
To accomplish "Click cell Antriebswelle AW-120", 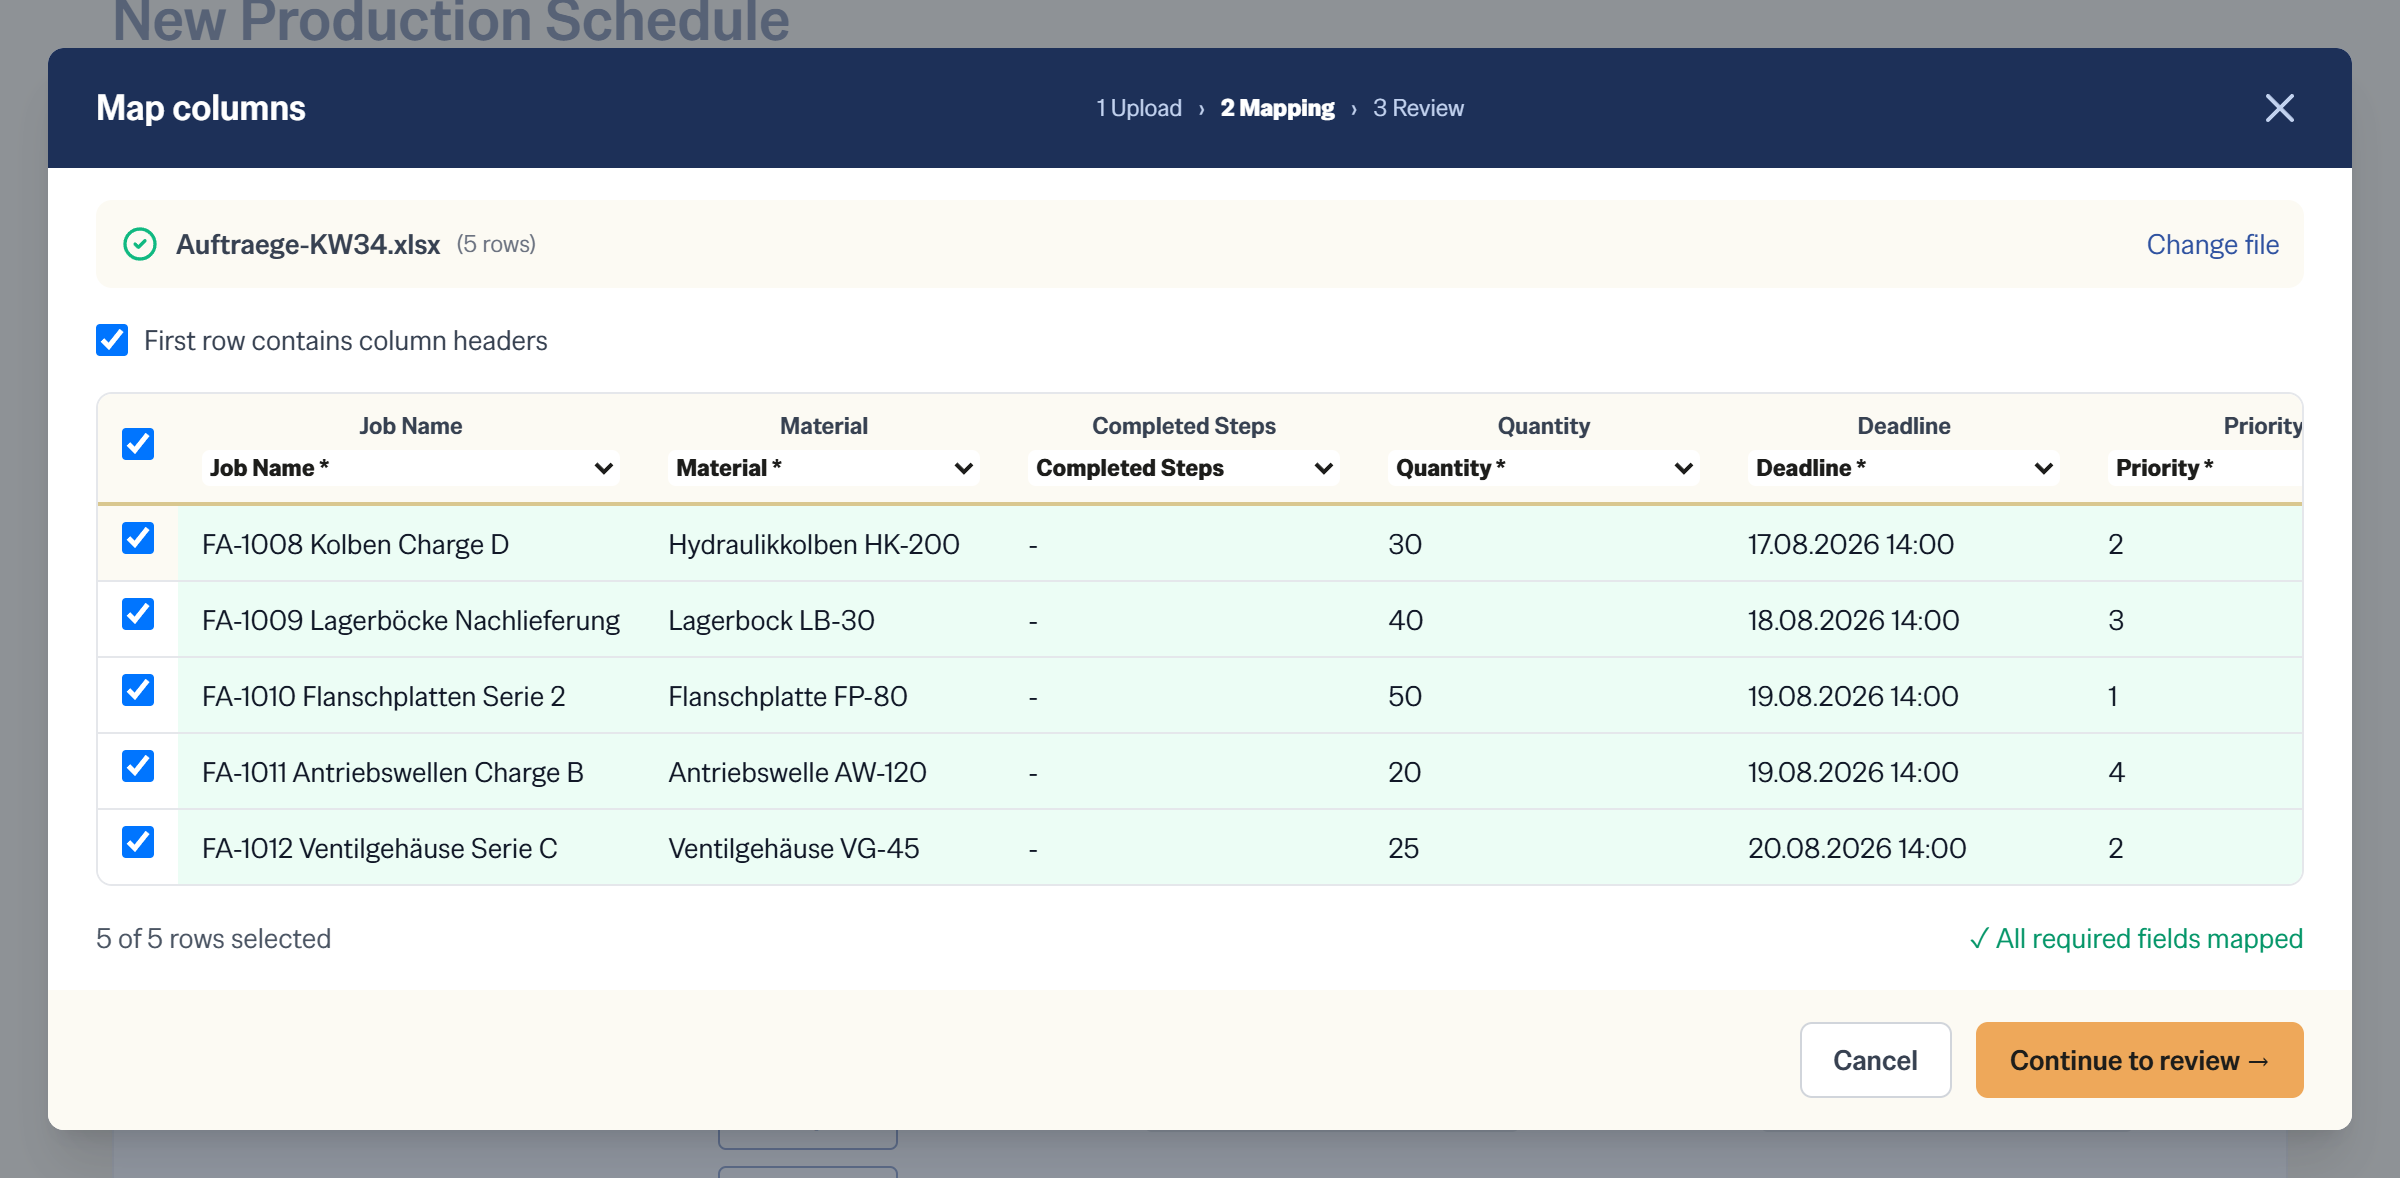I will pos(797,772).
